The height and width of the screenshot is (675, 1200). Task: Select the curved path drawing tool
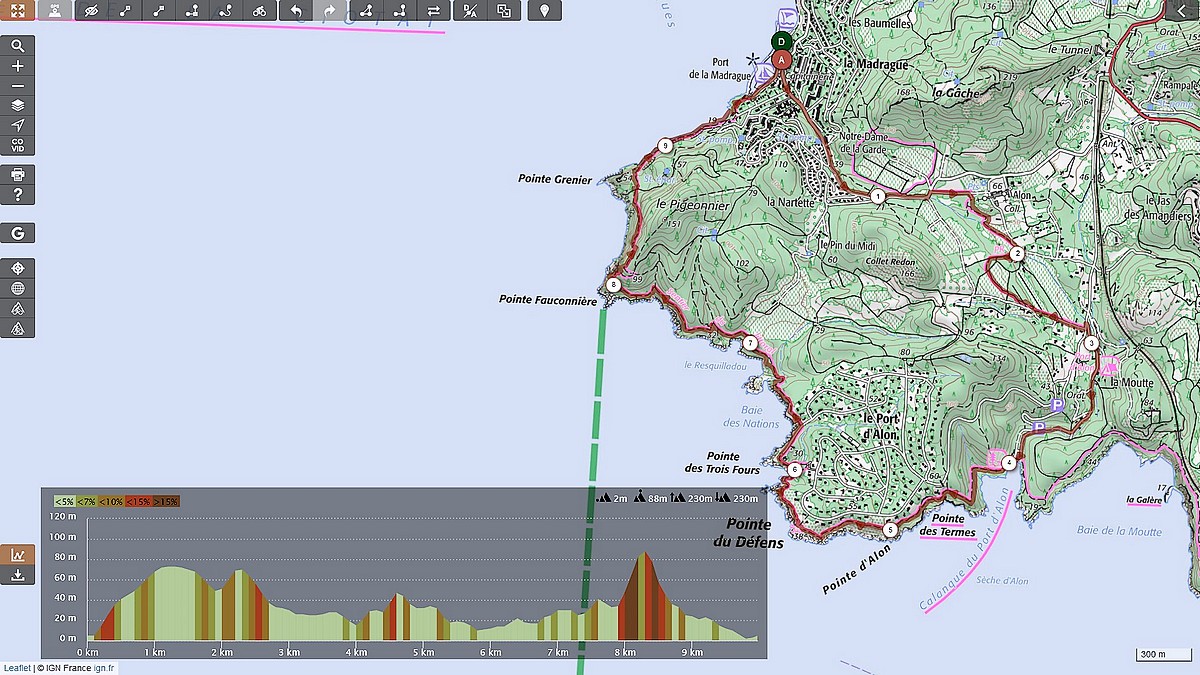click(226, 11)
